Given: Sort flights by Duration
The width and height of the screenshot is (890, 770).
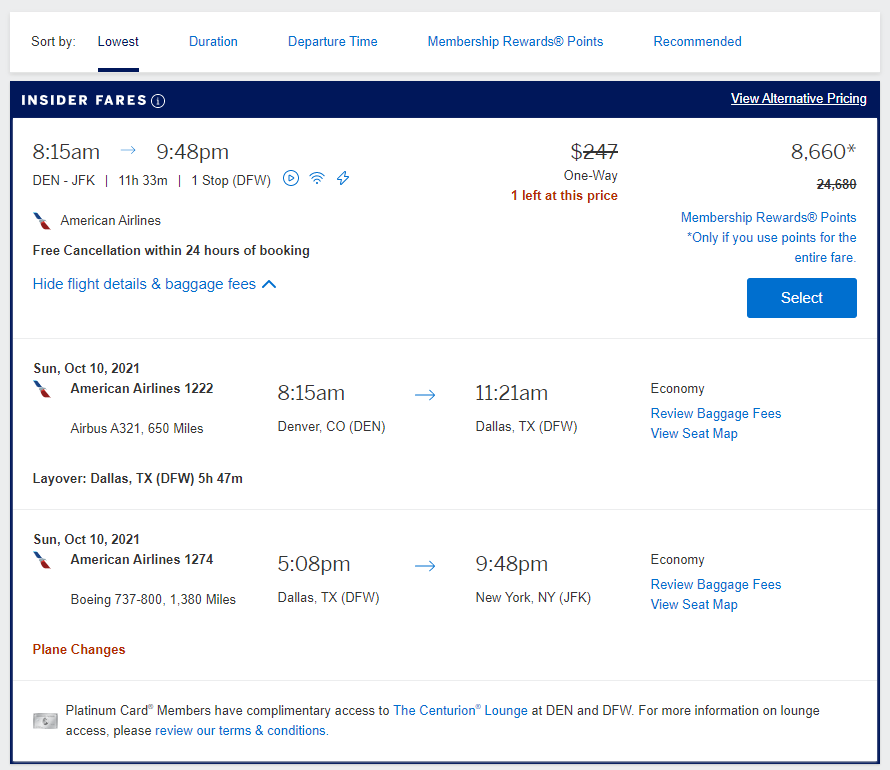Looking at the screenshot, I should (x=213, y=42).
